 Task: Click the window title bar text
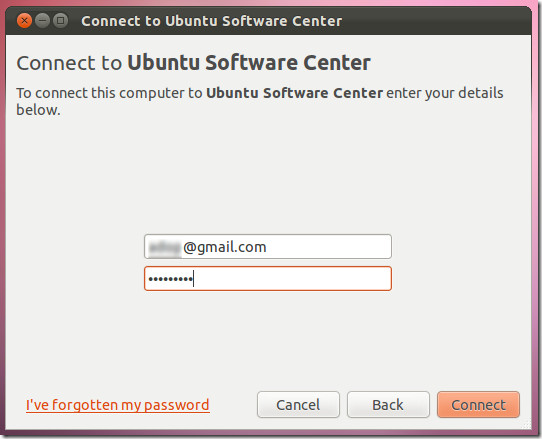click(212, 21)
